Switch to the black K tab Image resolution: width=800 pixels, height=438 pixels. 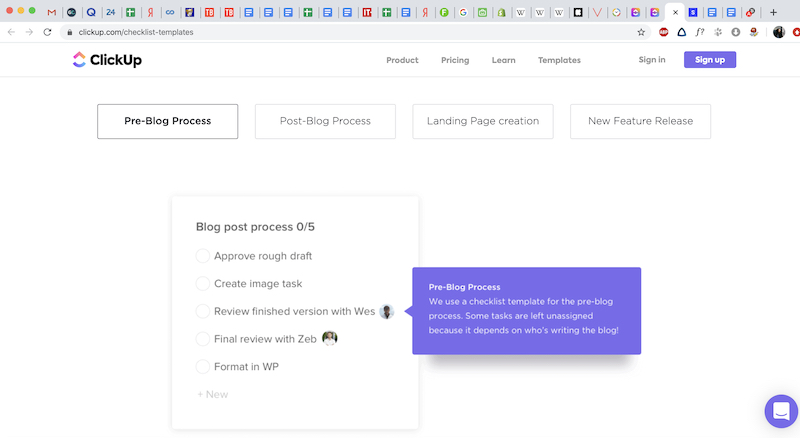pyautogui.click(x=578, y=12)
